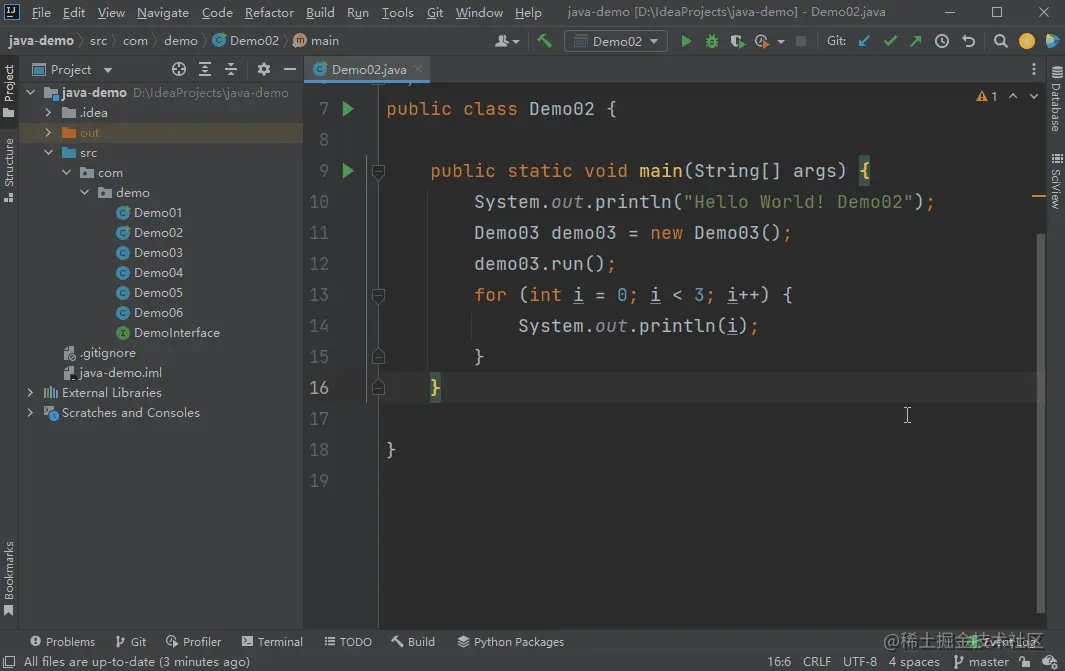The height and width of the screenshot is (671, 1065).
Task: Click the UTF-8 encoding in status bar
Action: (859, 661)
